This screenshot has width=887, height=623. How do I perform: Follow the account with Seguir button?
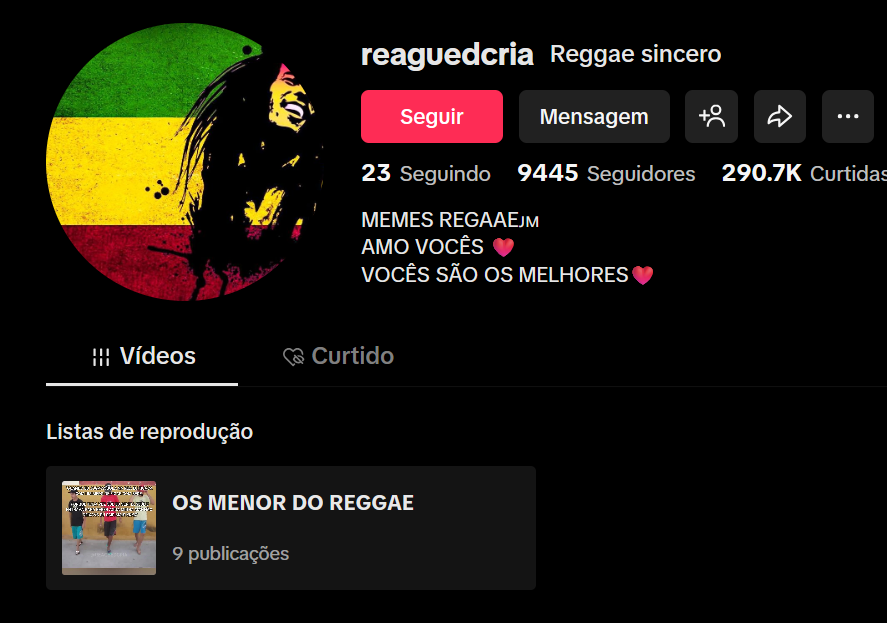pos(432,116)
